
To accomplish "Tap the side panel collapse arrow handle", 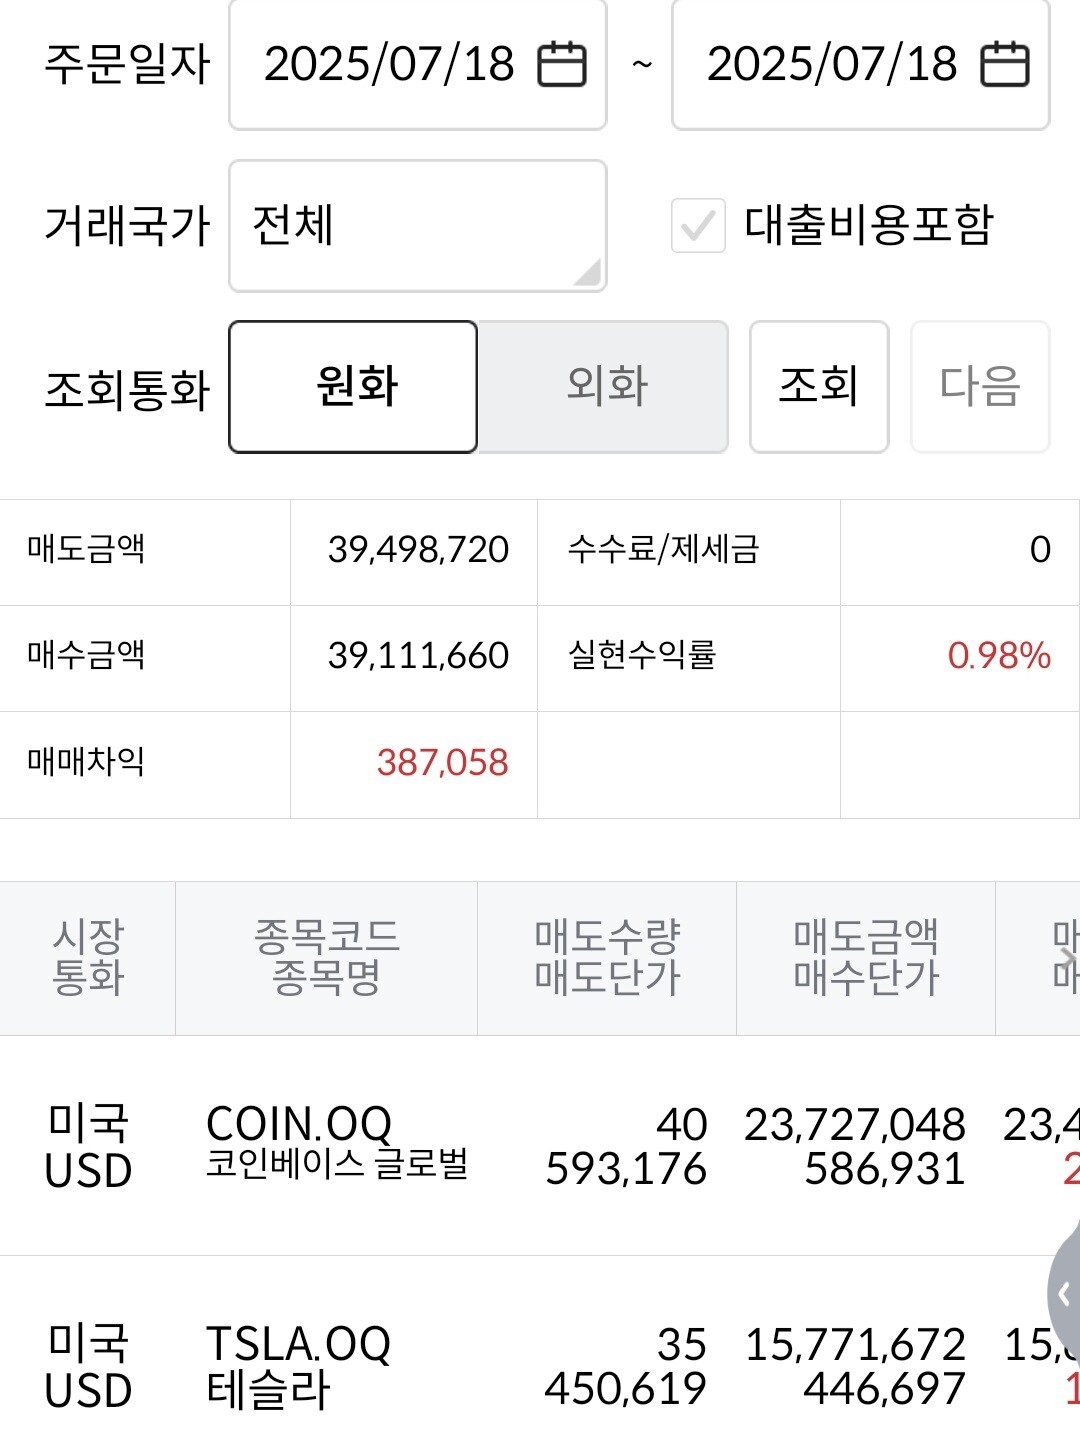I will click(x=1064, y=1294).
